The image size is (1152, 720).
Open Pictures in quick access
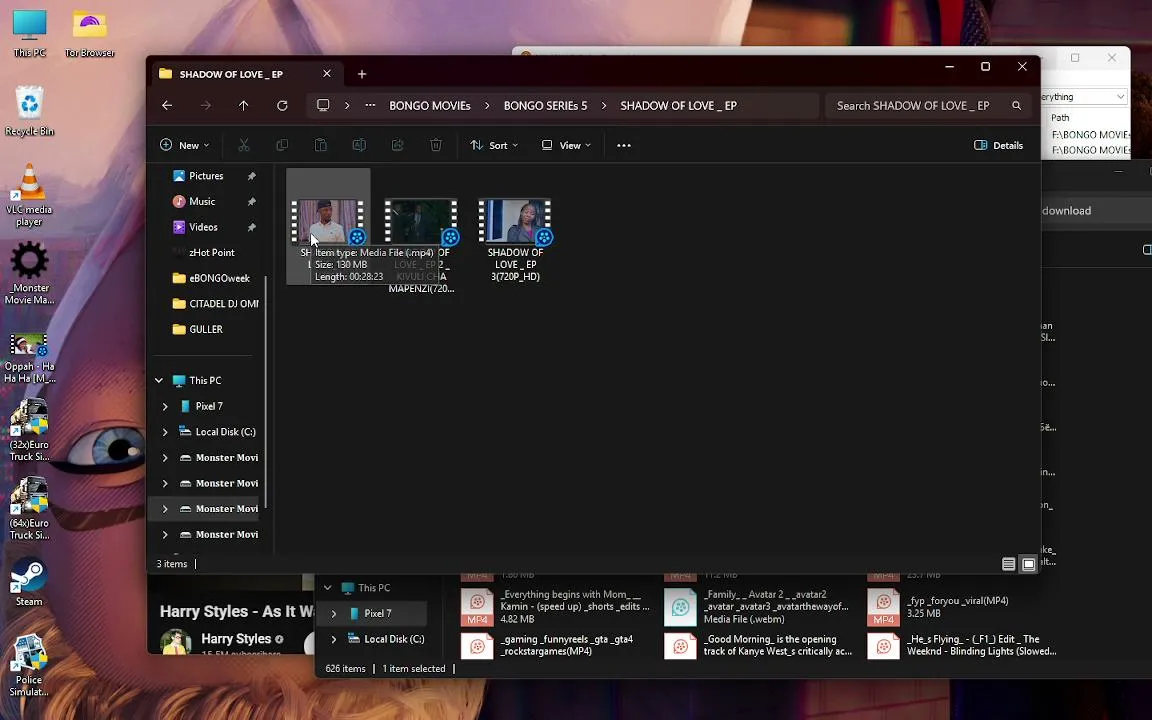click(206, 176)
